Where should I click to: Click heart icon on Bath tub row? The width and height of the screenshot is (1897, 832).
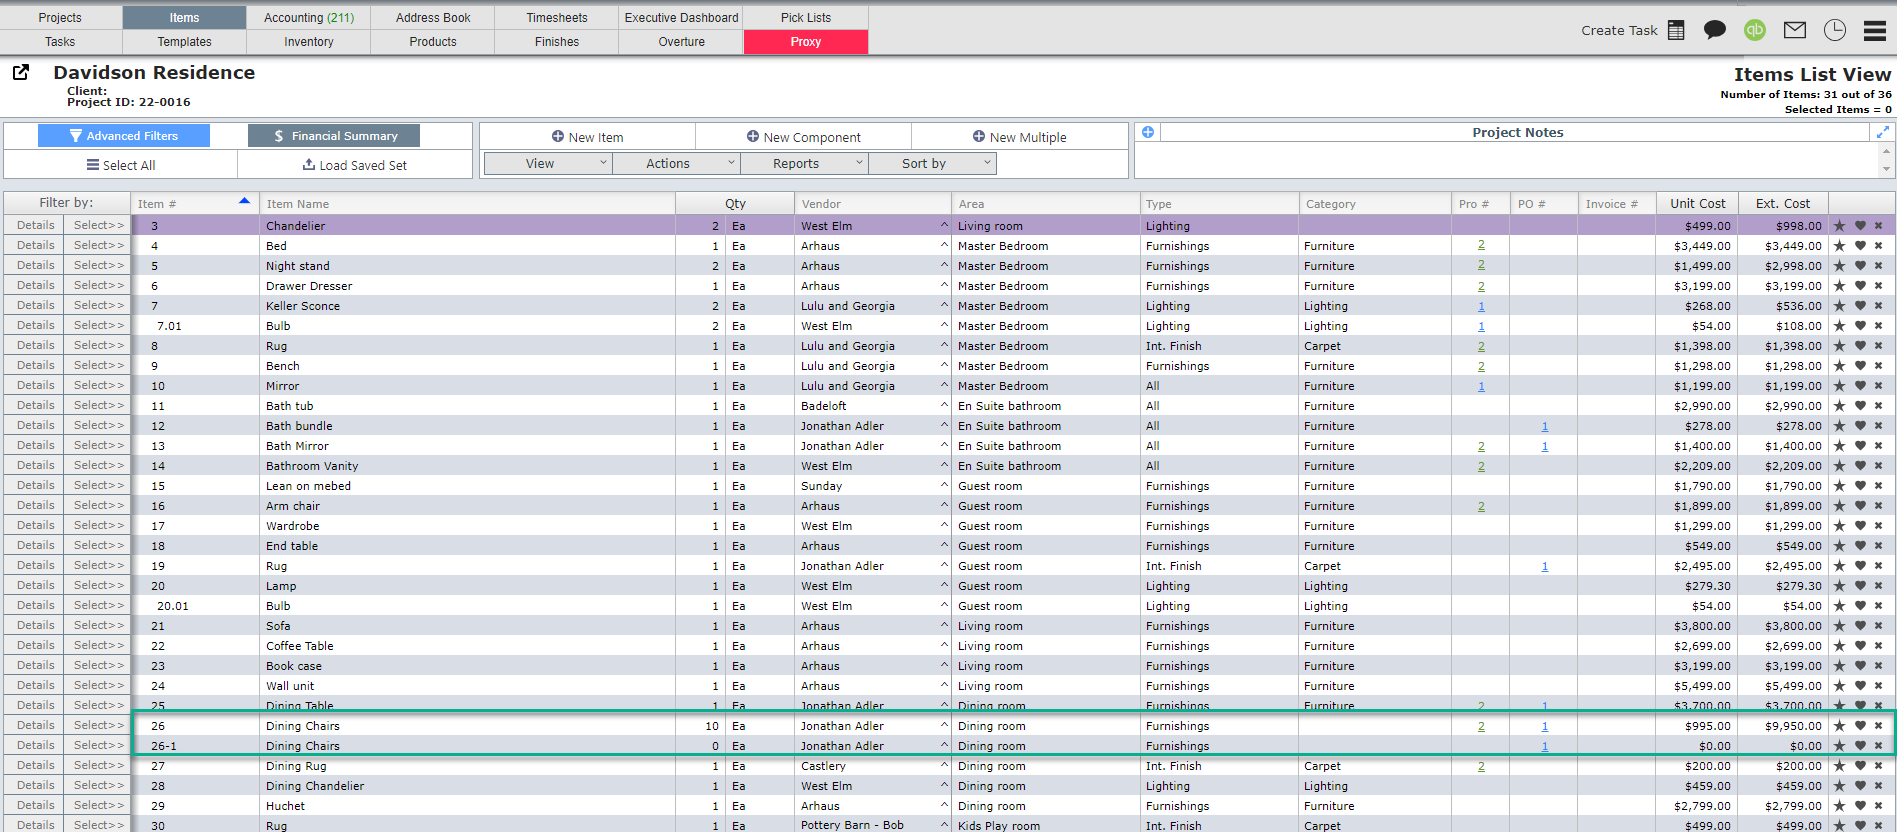click(x=1860, y=406)
